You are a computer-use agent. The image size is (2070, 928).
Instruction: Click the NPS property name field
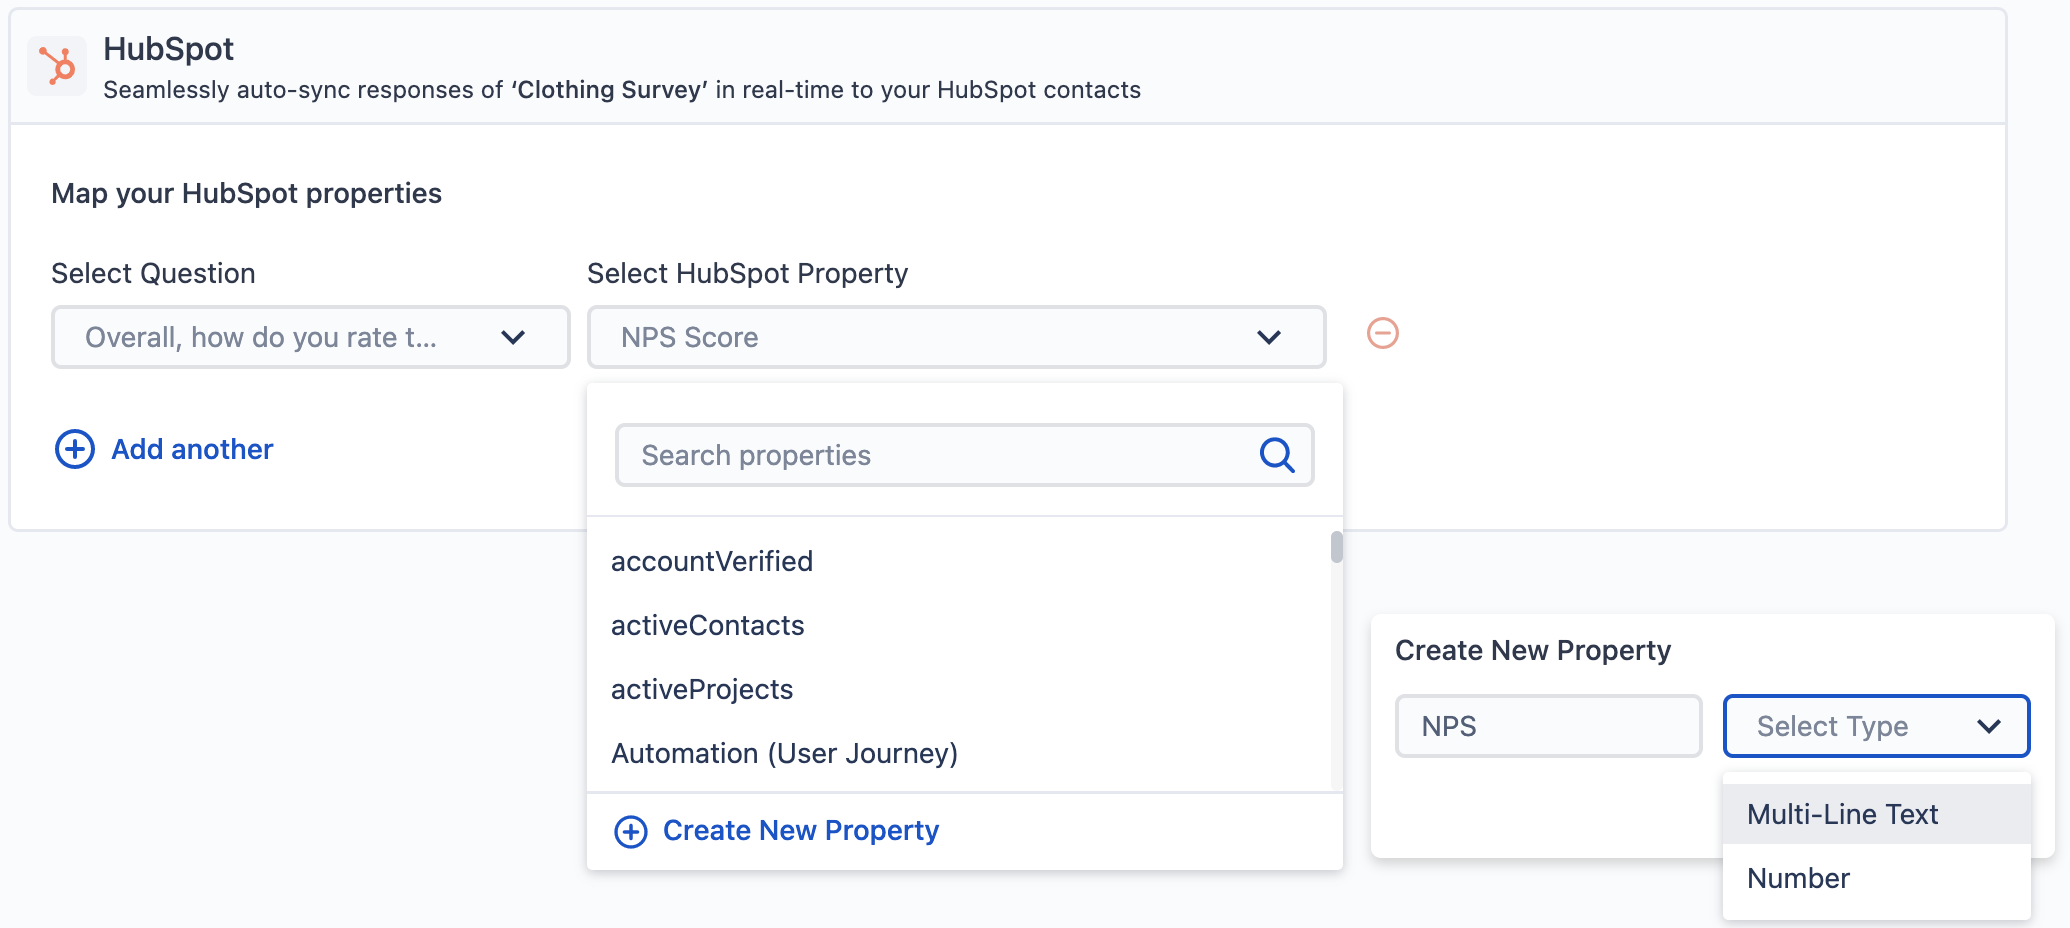1548,726
